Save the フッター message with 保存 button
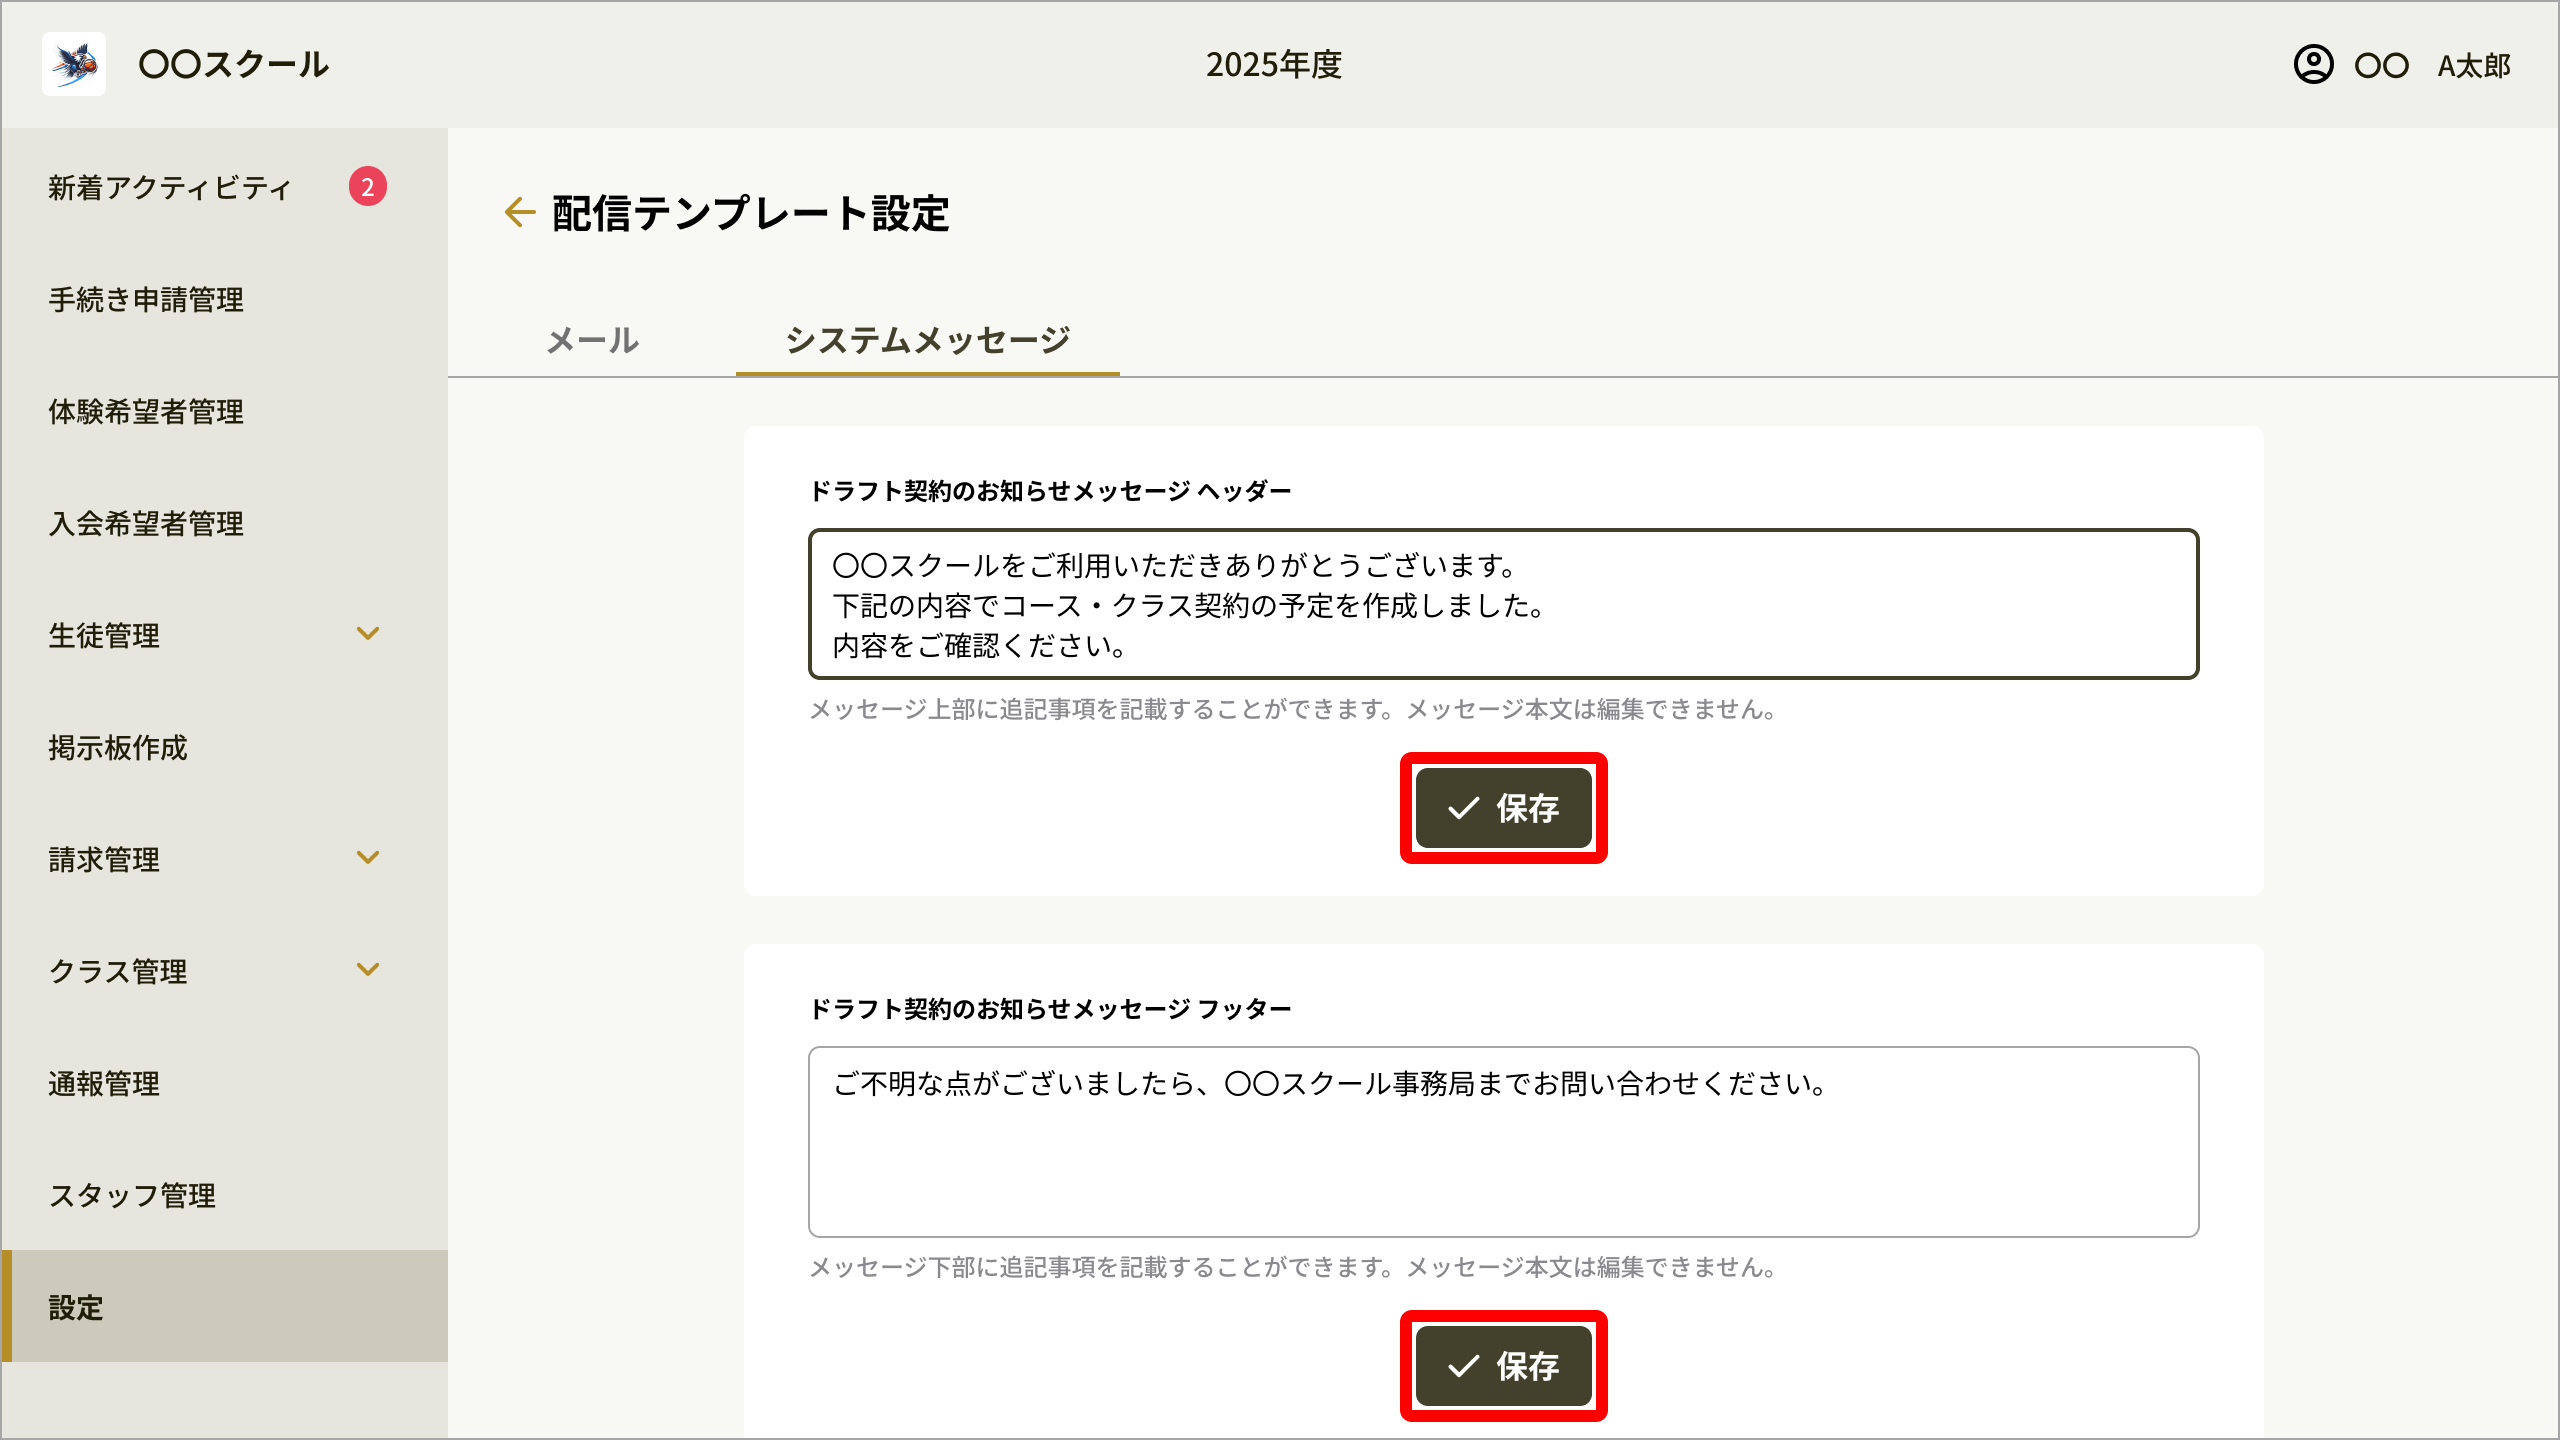Image resolution: width=2560 pixels, height=1440 pixels. 1503,1366
